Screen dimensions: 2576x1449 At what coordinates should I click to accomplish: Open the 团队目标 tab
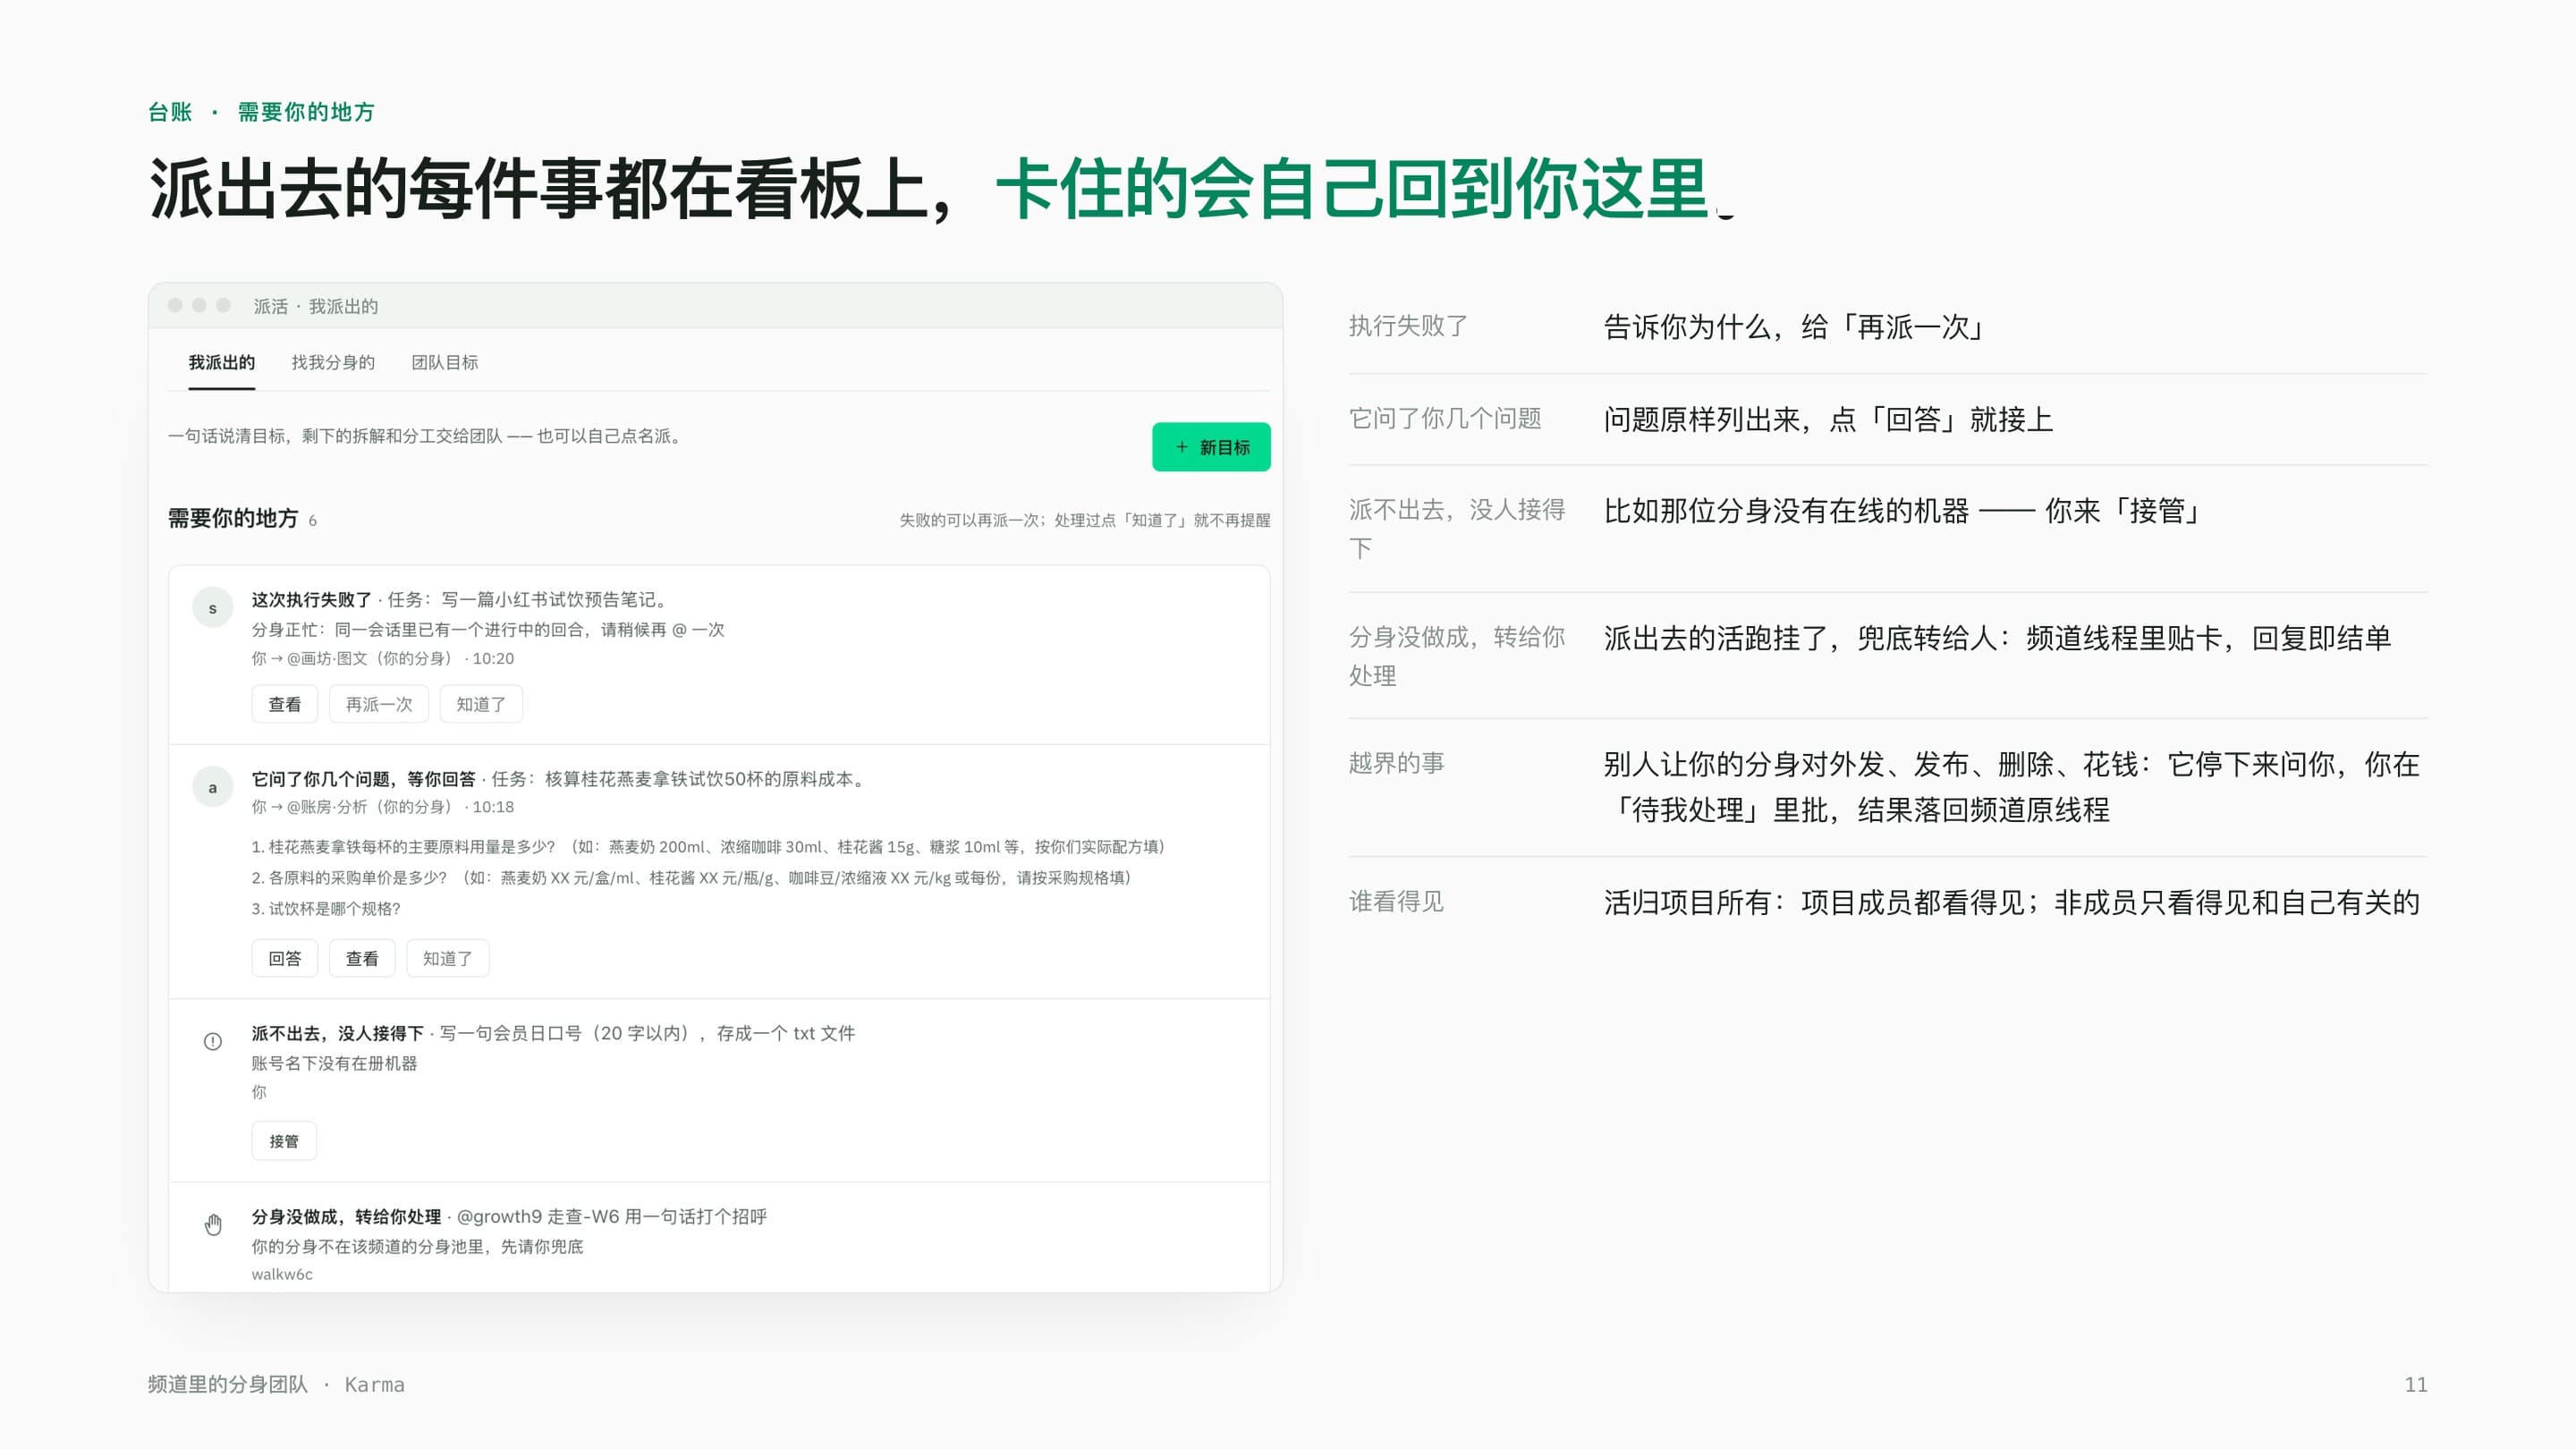click(445, 362)
